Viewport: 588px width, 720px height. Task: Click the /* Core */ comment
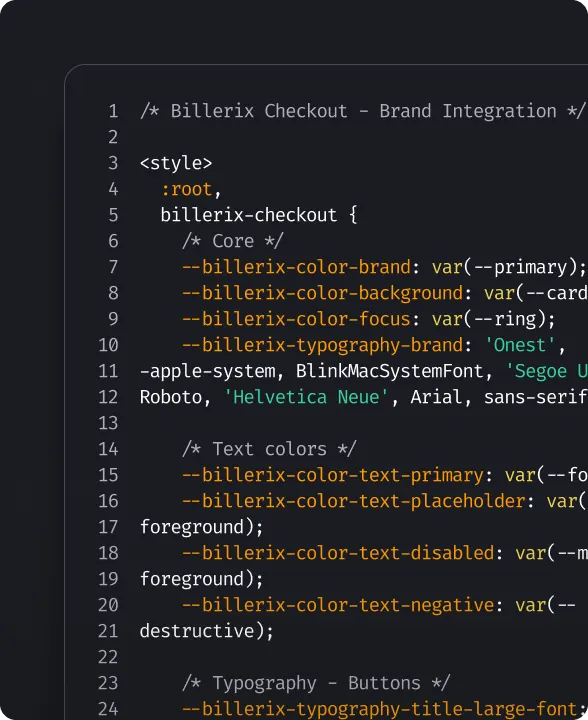point(233,241)
